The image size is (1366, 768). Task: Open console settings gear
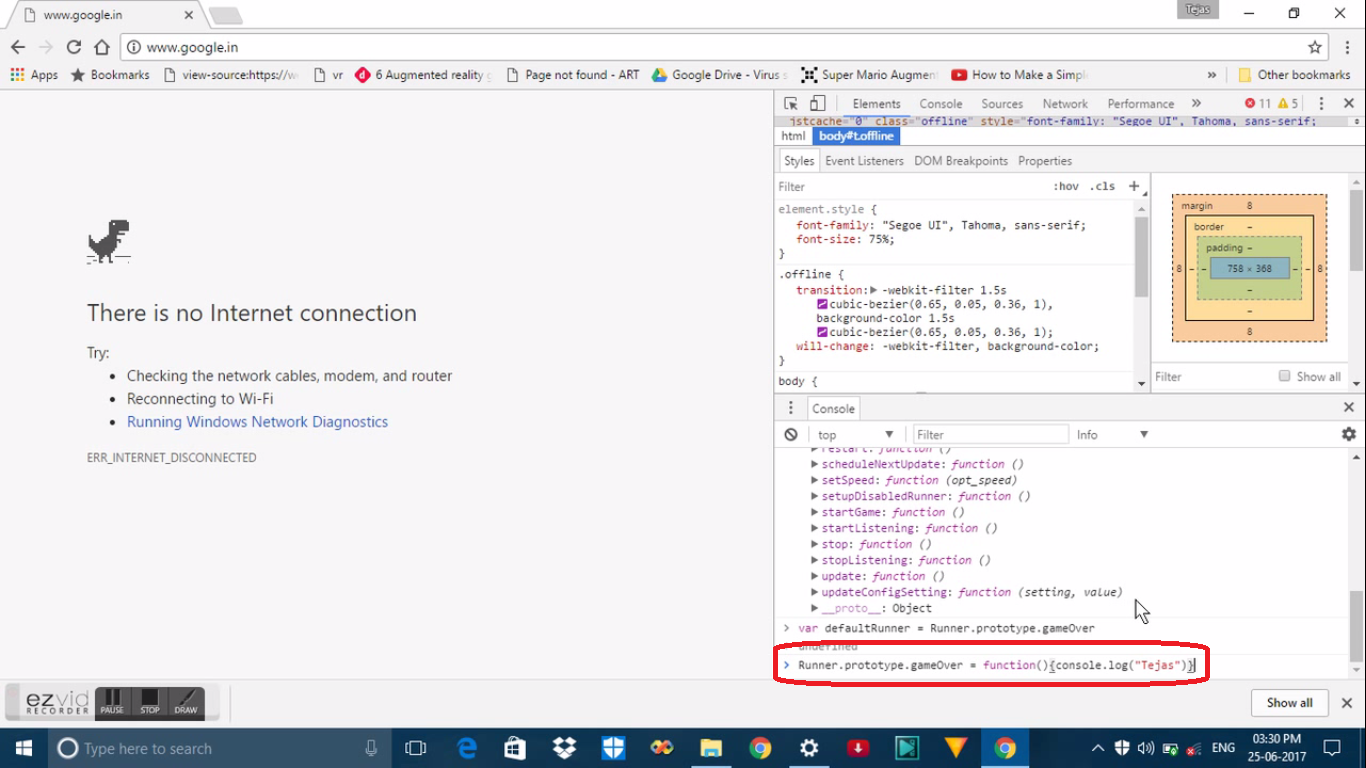pos(1348,434)
